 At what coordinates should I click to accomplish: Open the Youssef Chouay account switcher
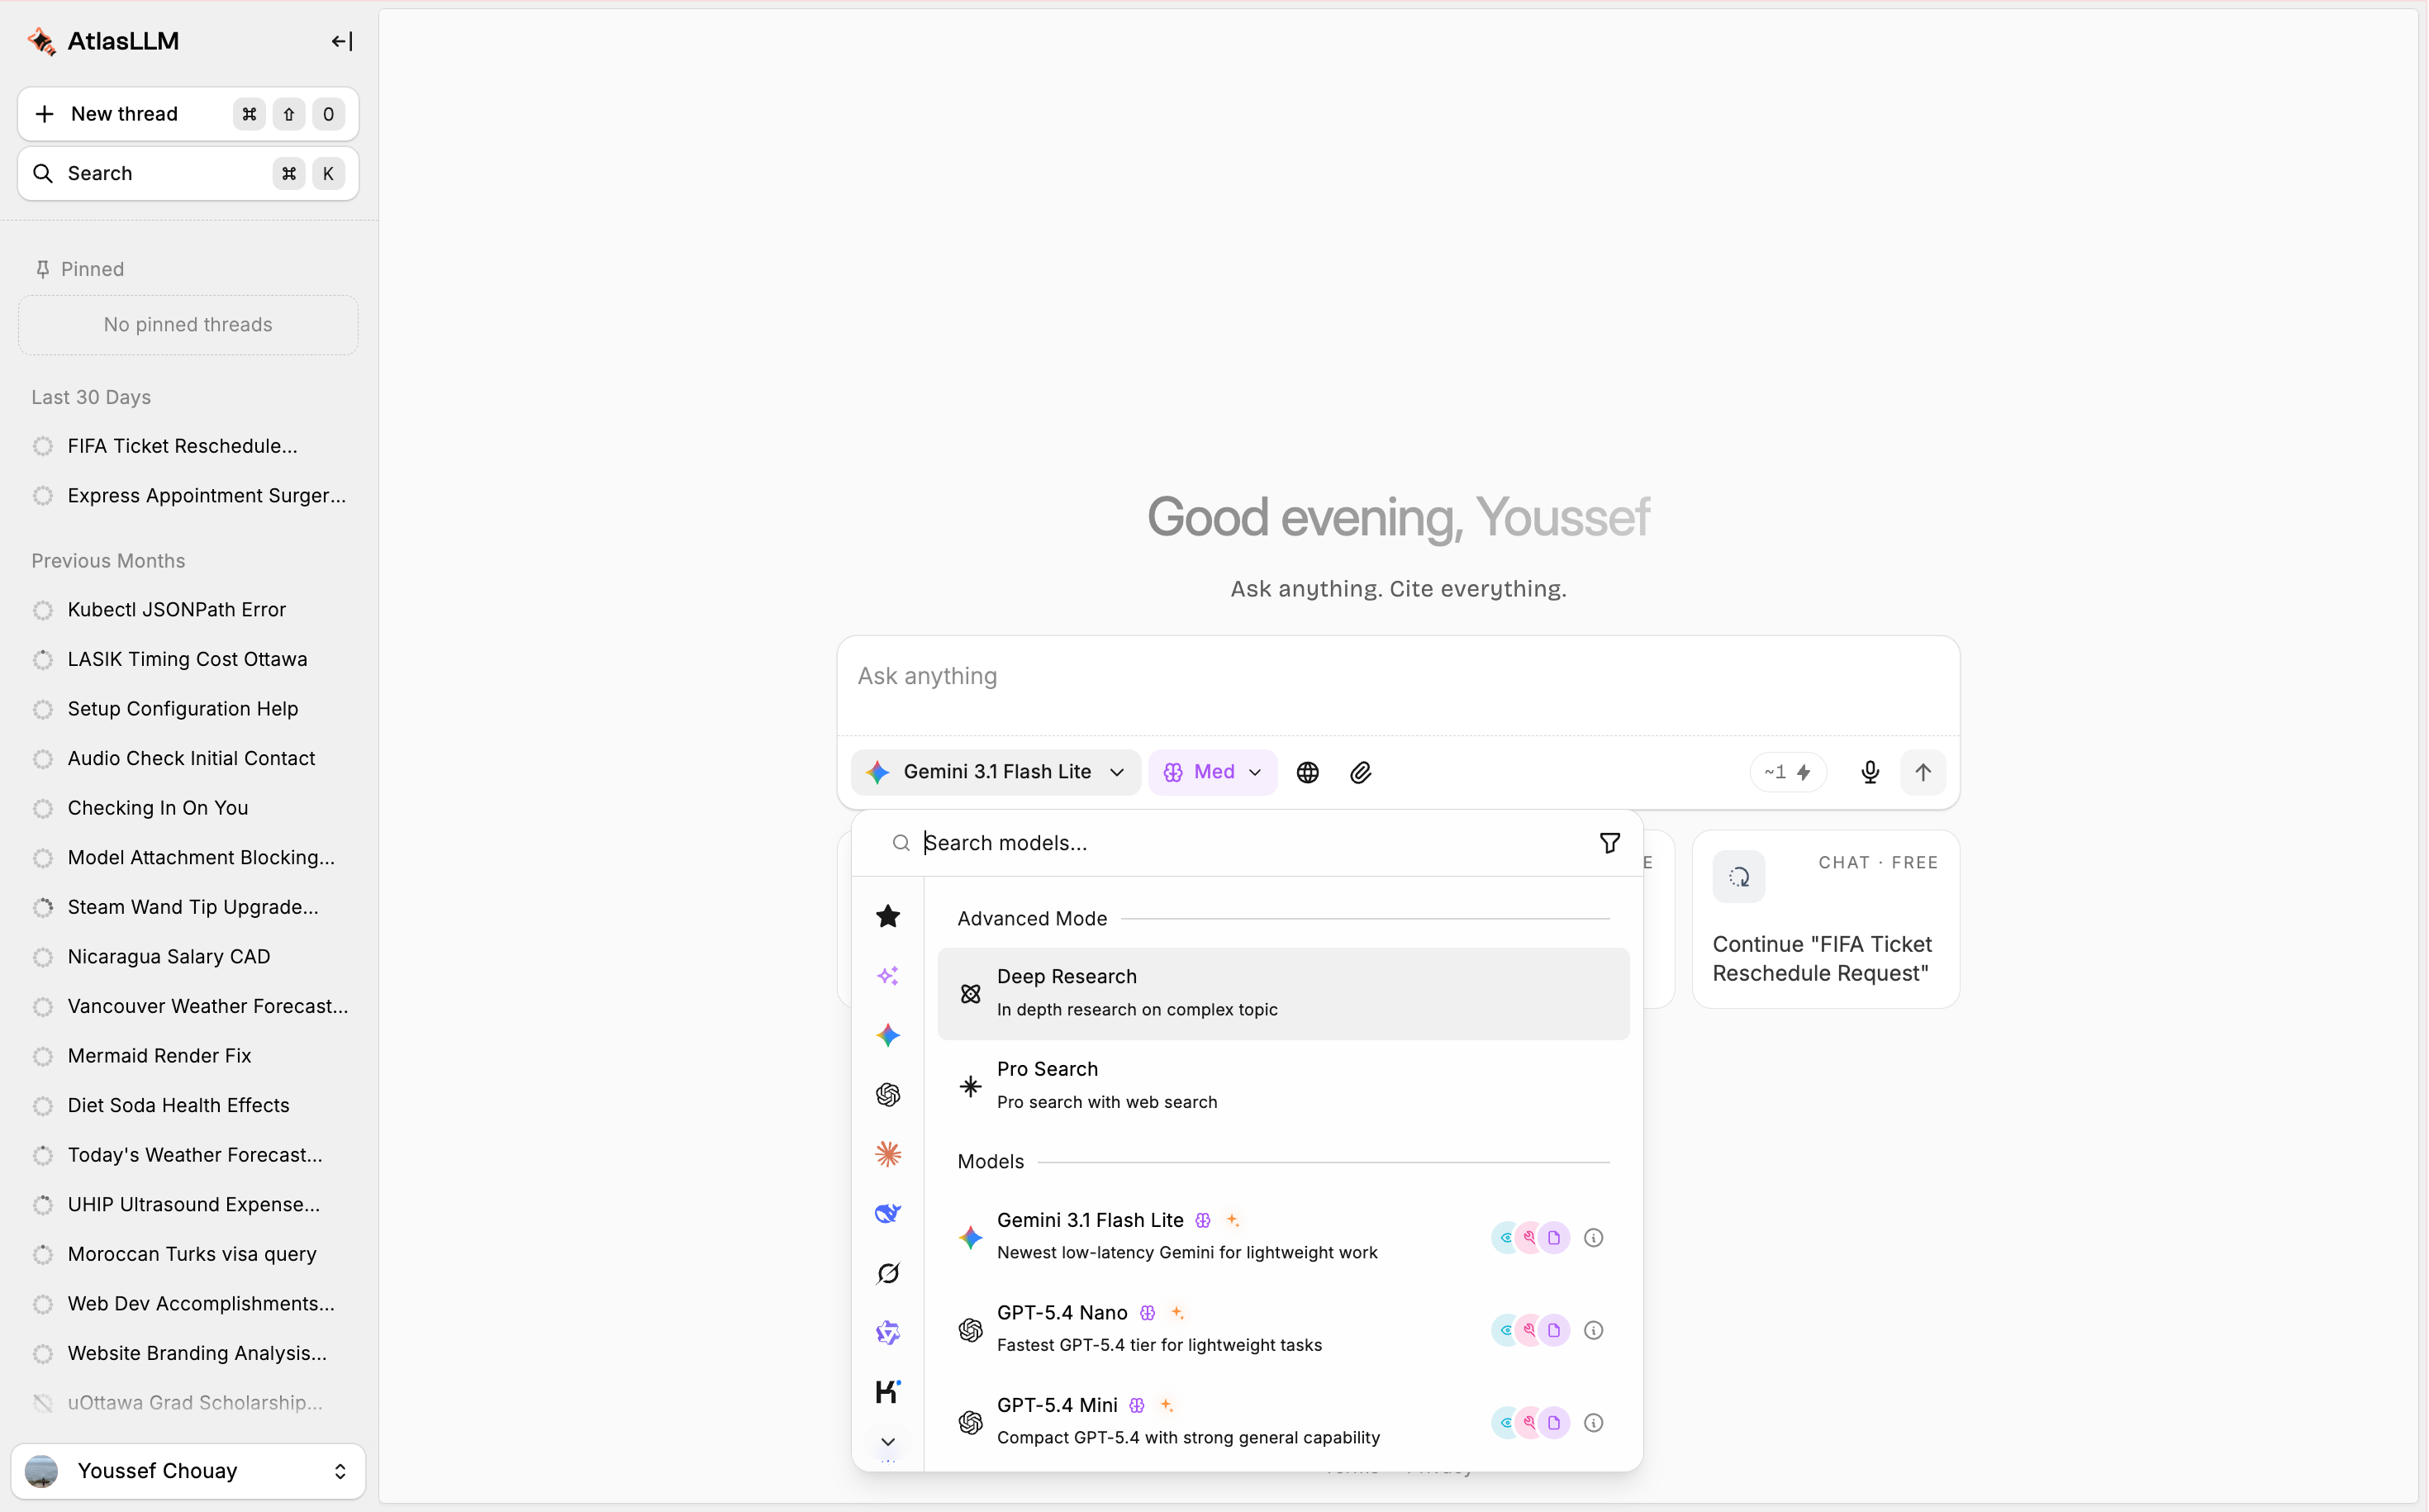click(188, 1471)
